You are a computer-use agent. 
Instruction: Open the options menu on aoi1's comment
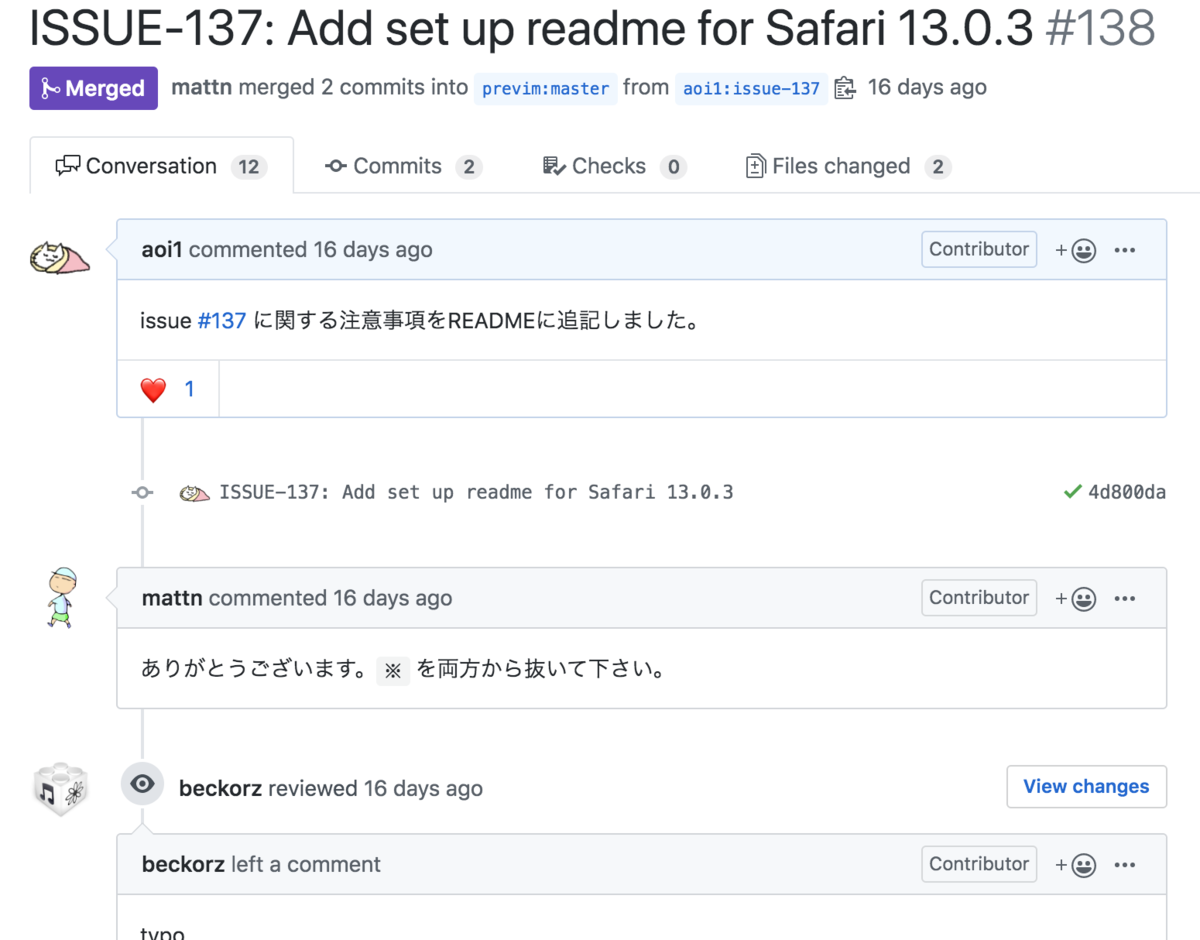[1125, 249]
